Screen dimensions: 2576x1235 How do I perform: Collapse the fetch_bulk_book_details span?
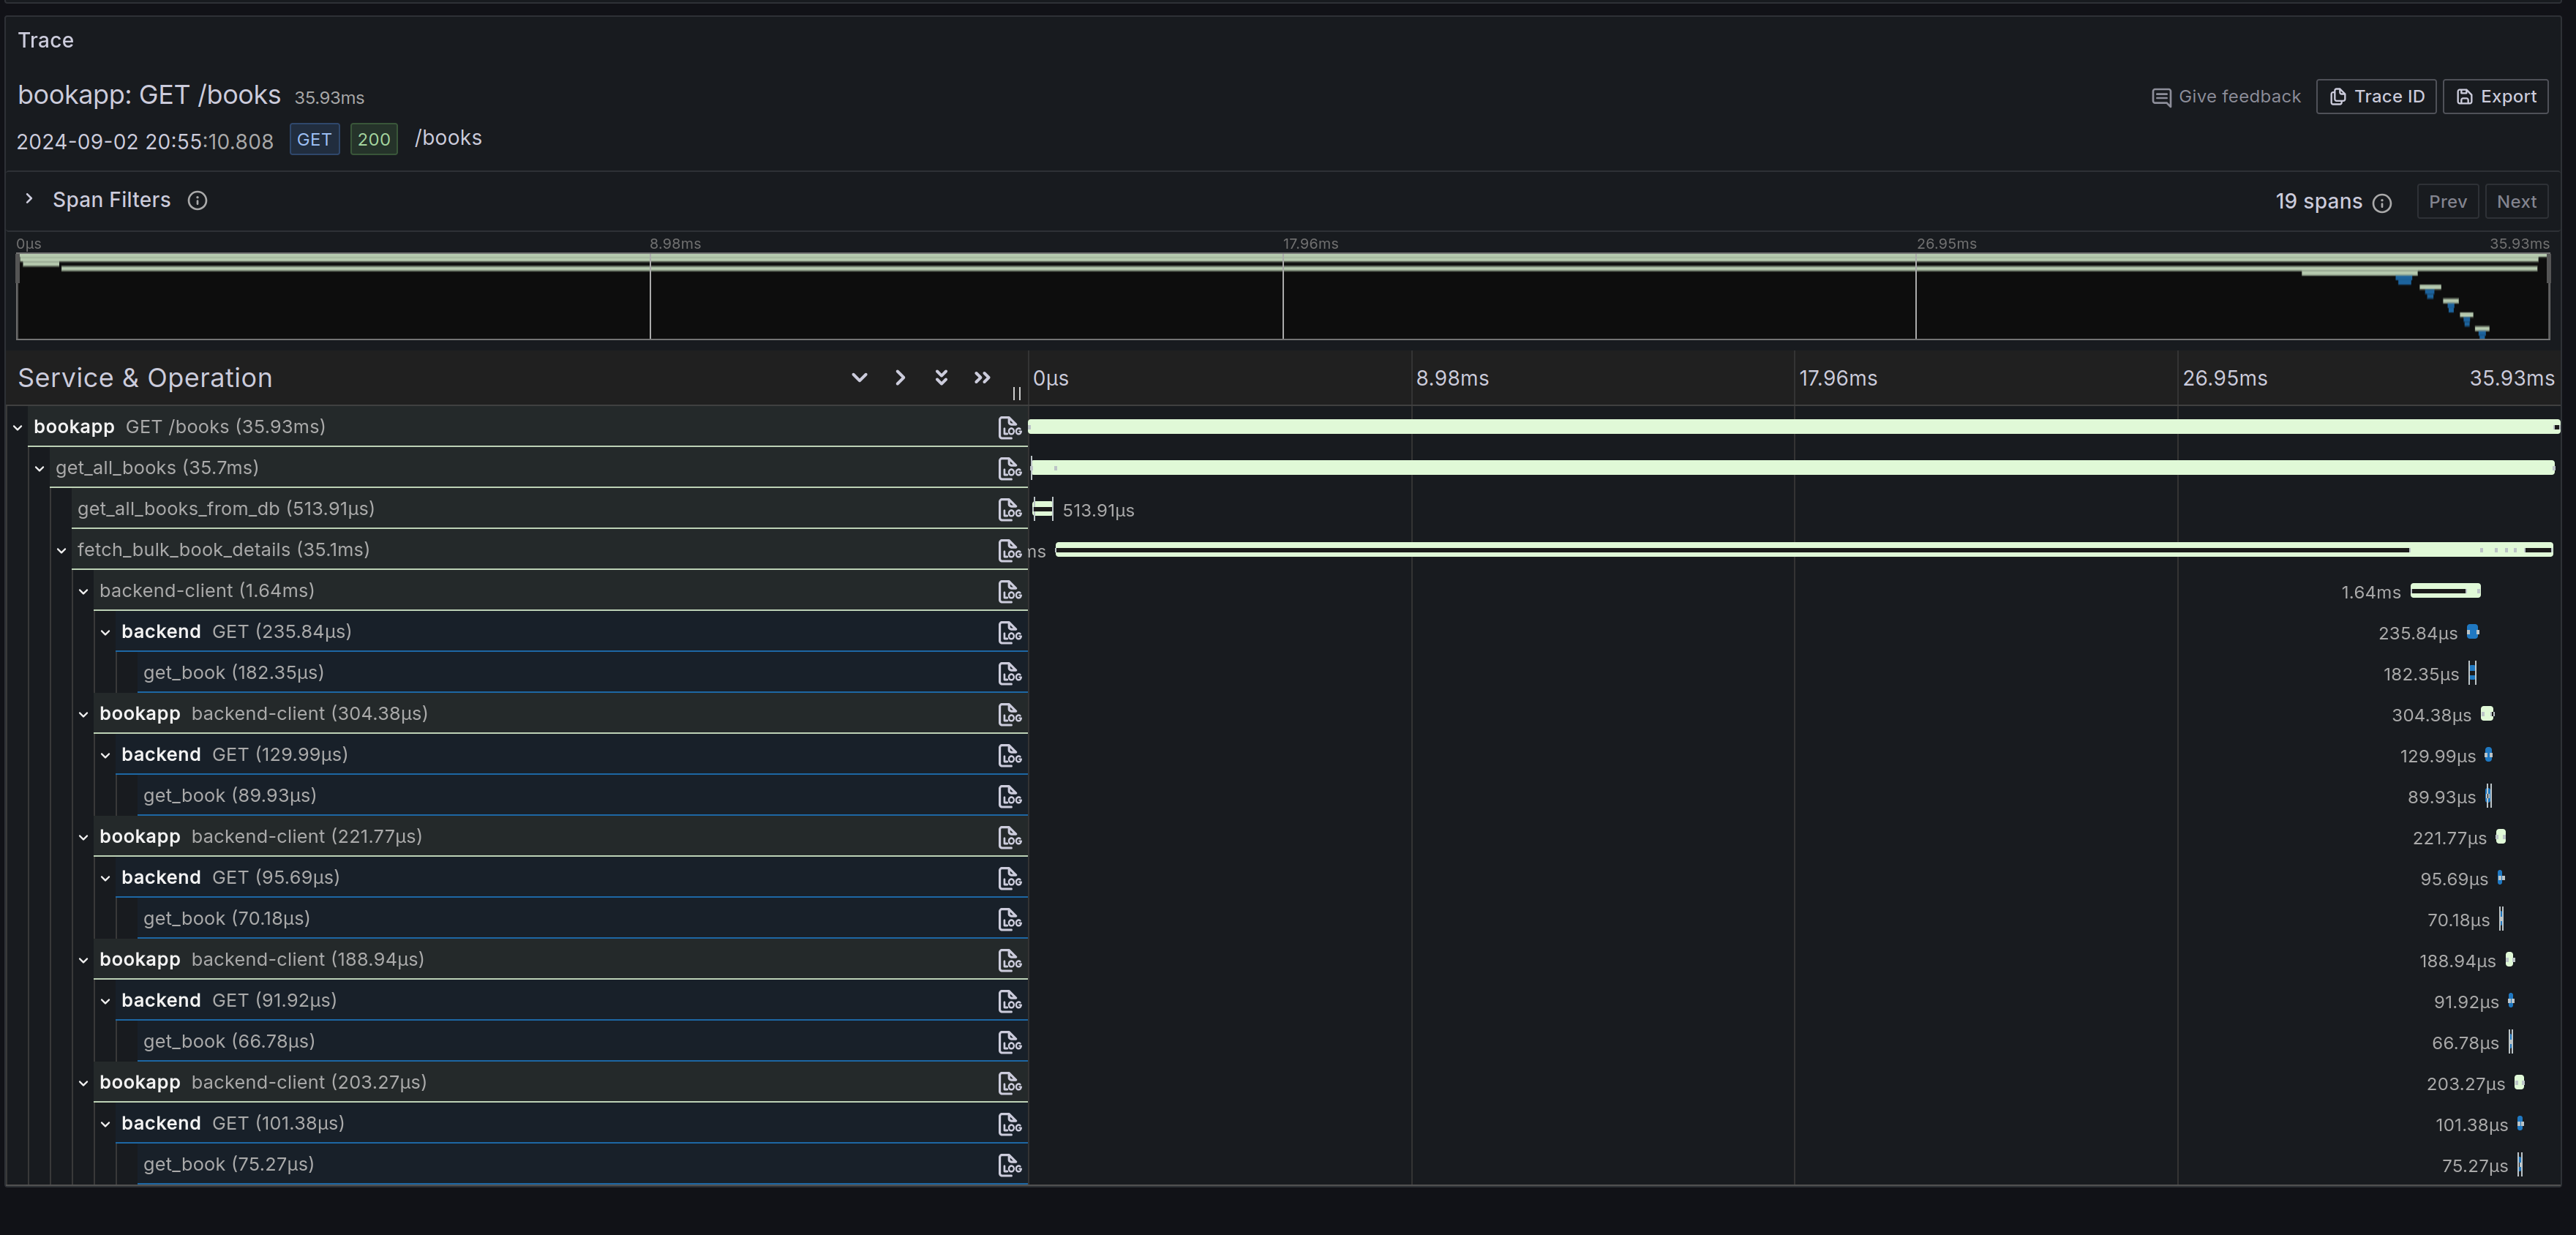point(62,551)
